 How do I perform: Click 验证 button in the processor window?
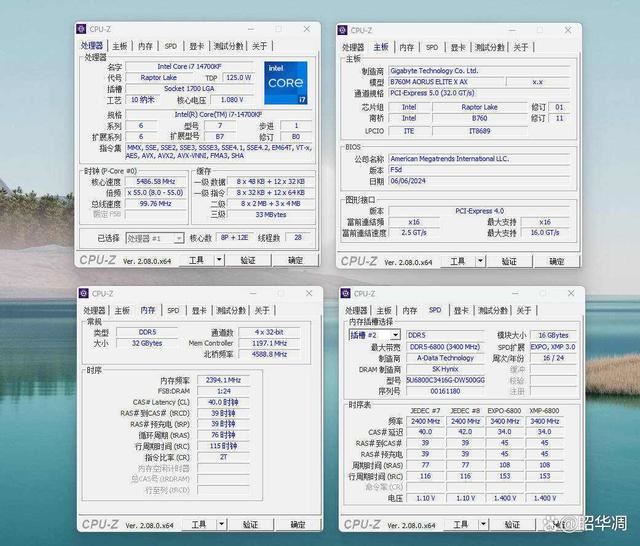248,260
